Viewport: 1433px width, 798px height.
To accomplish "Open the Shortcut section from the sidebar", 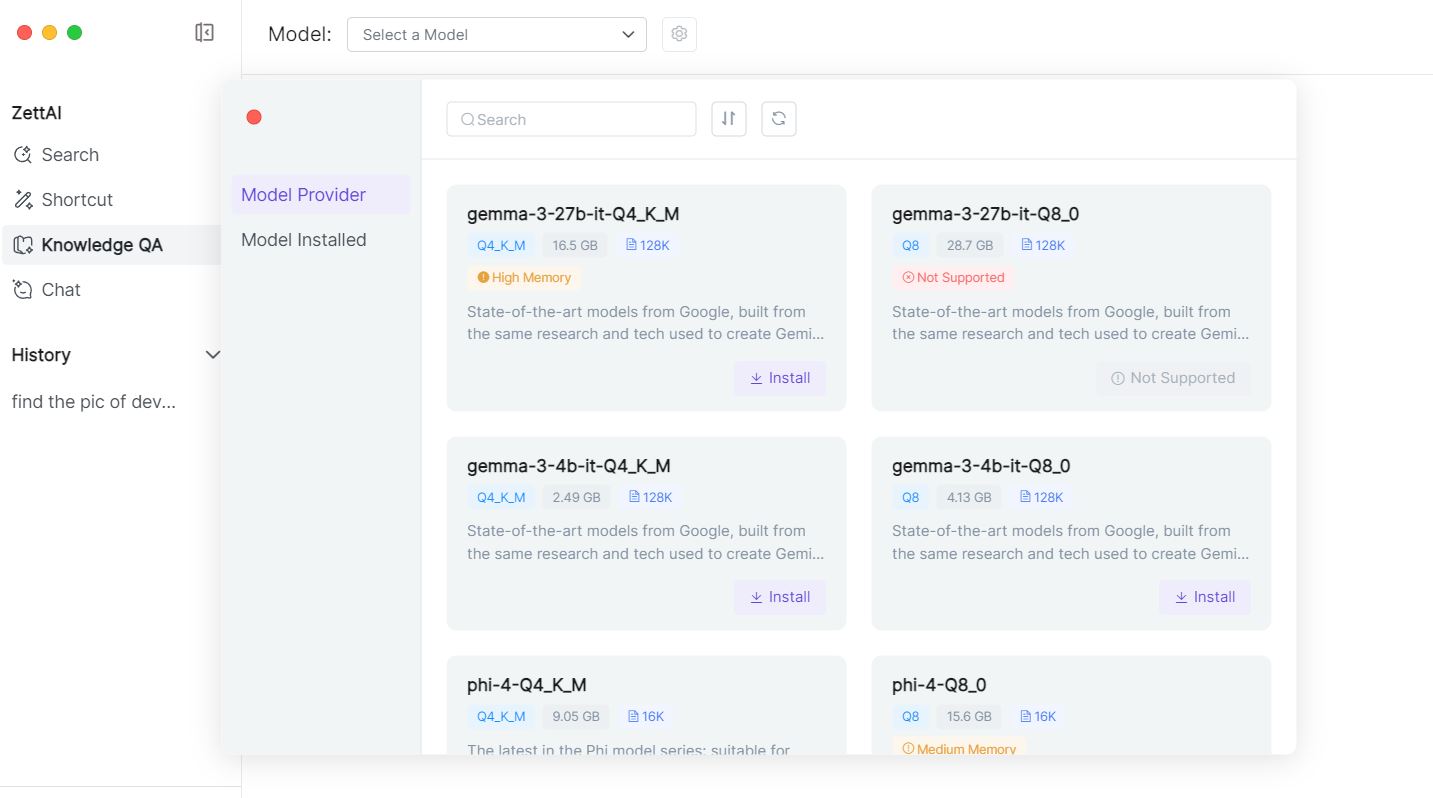I will 24,199.
